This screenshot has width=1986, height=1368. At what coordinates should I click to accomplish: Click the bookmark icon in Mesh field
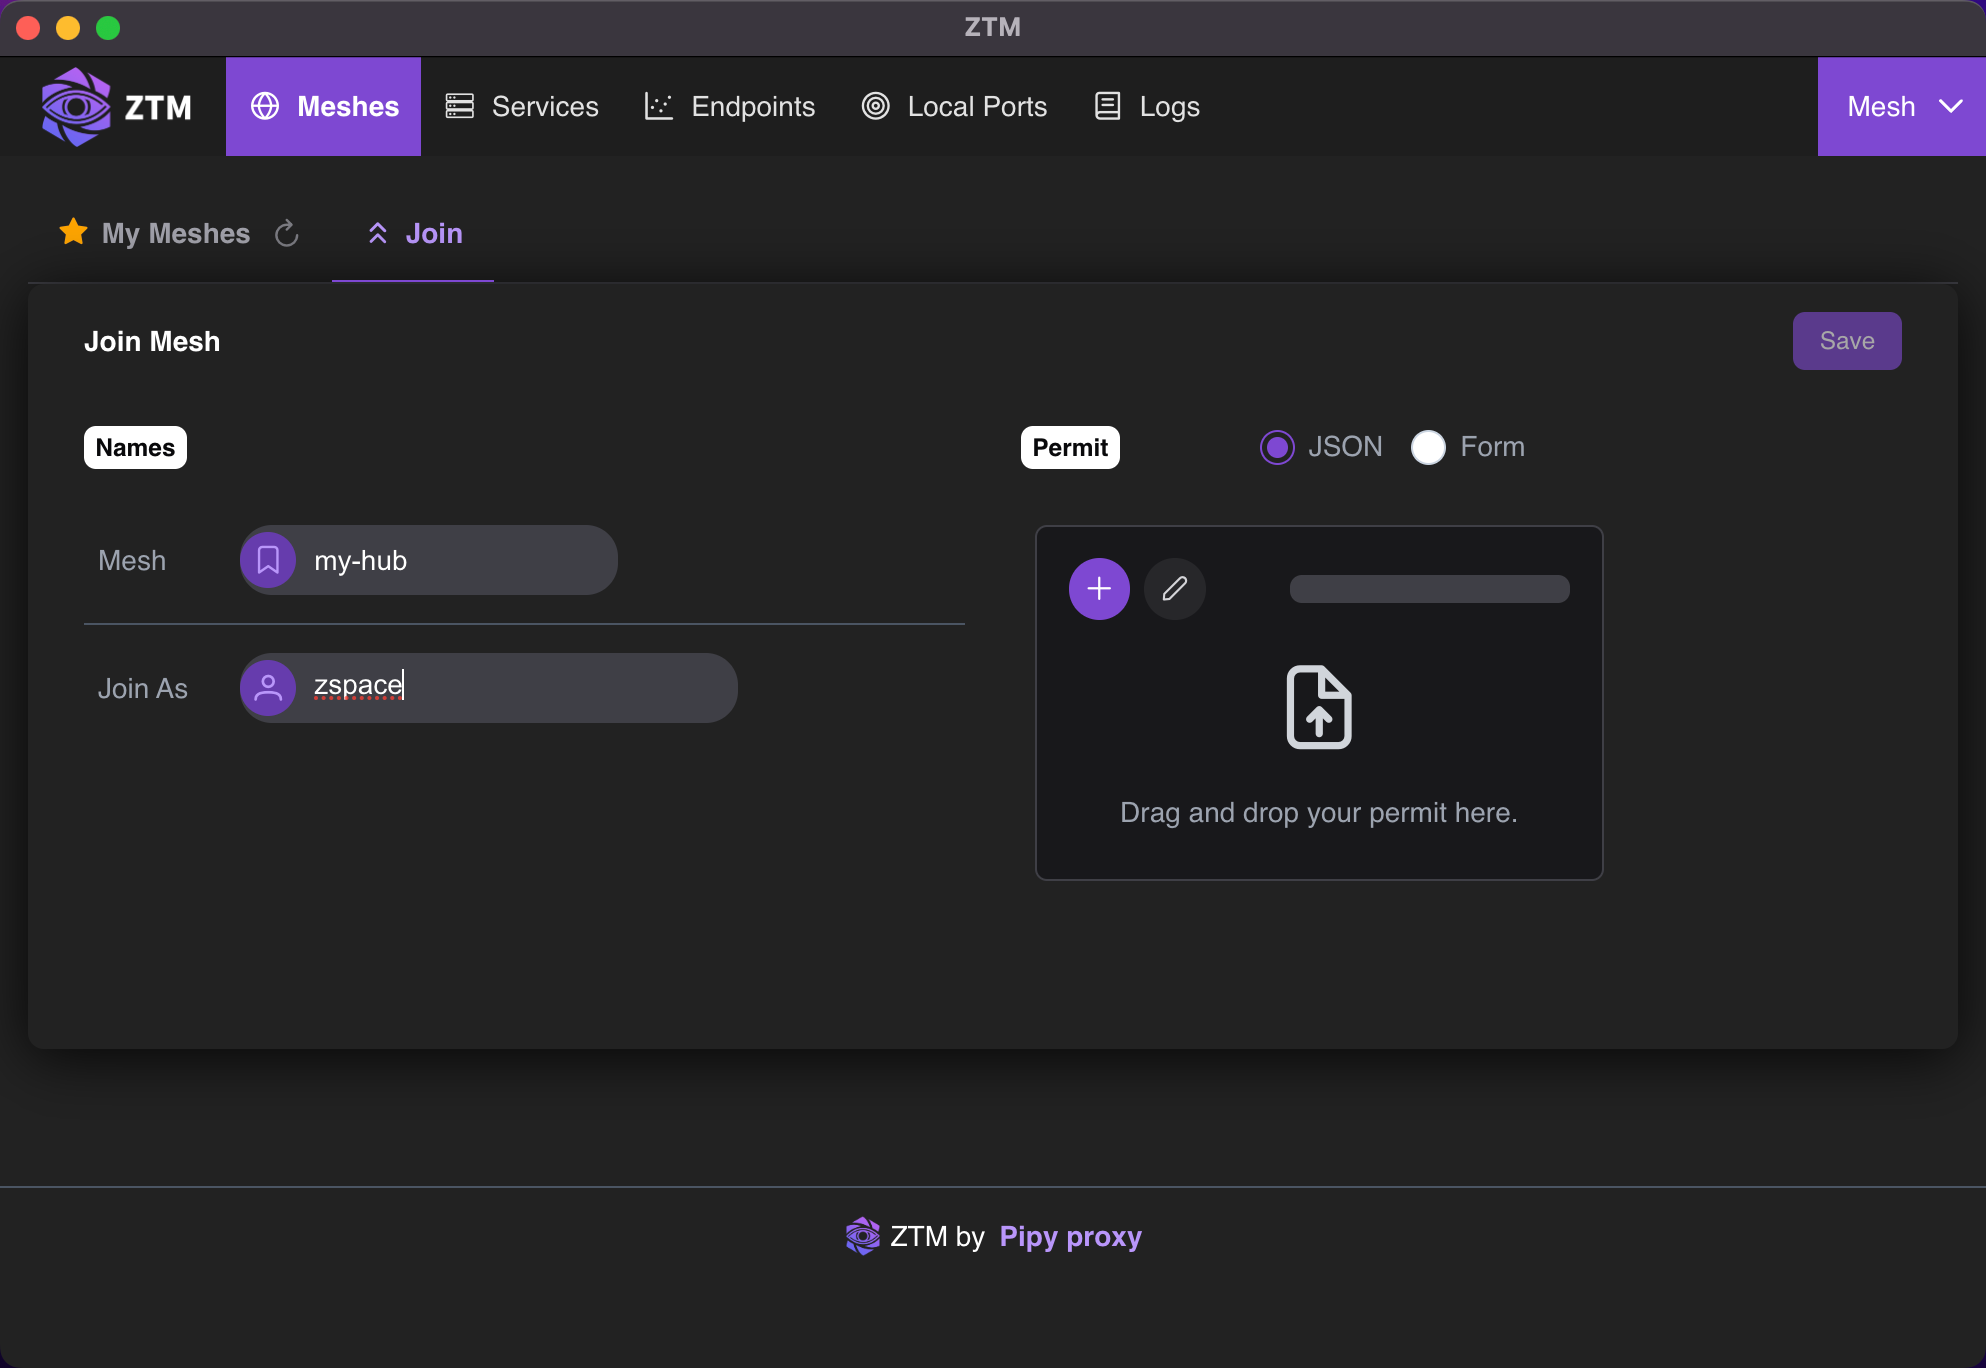[x=268, y=560]
